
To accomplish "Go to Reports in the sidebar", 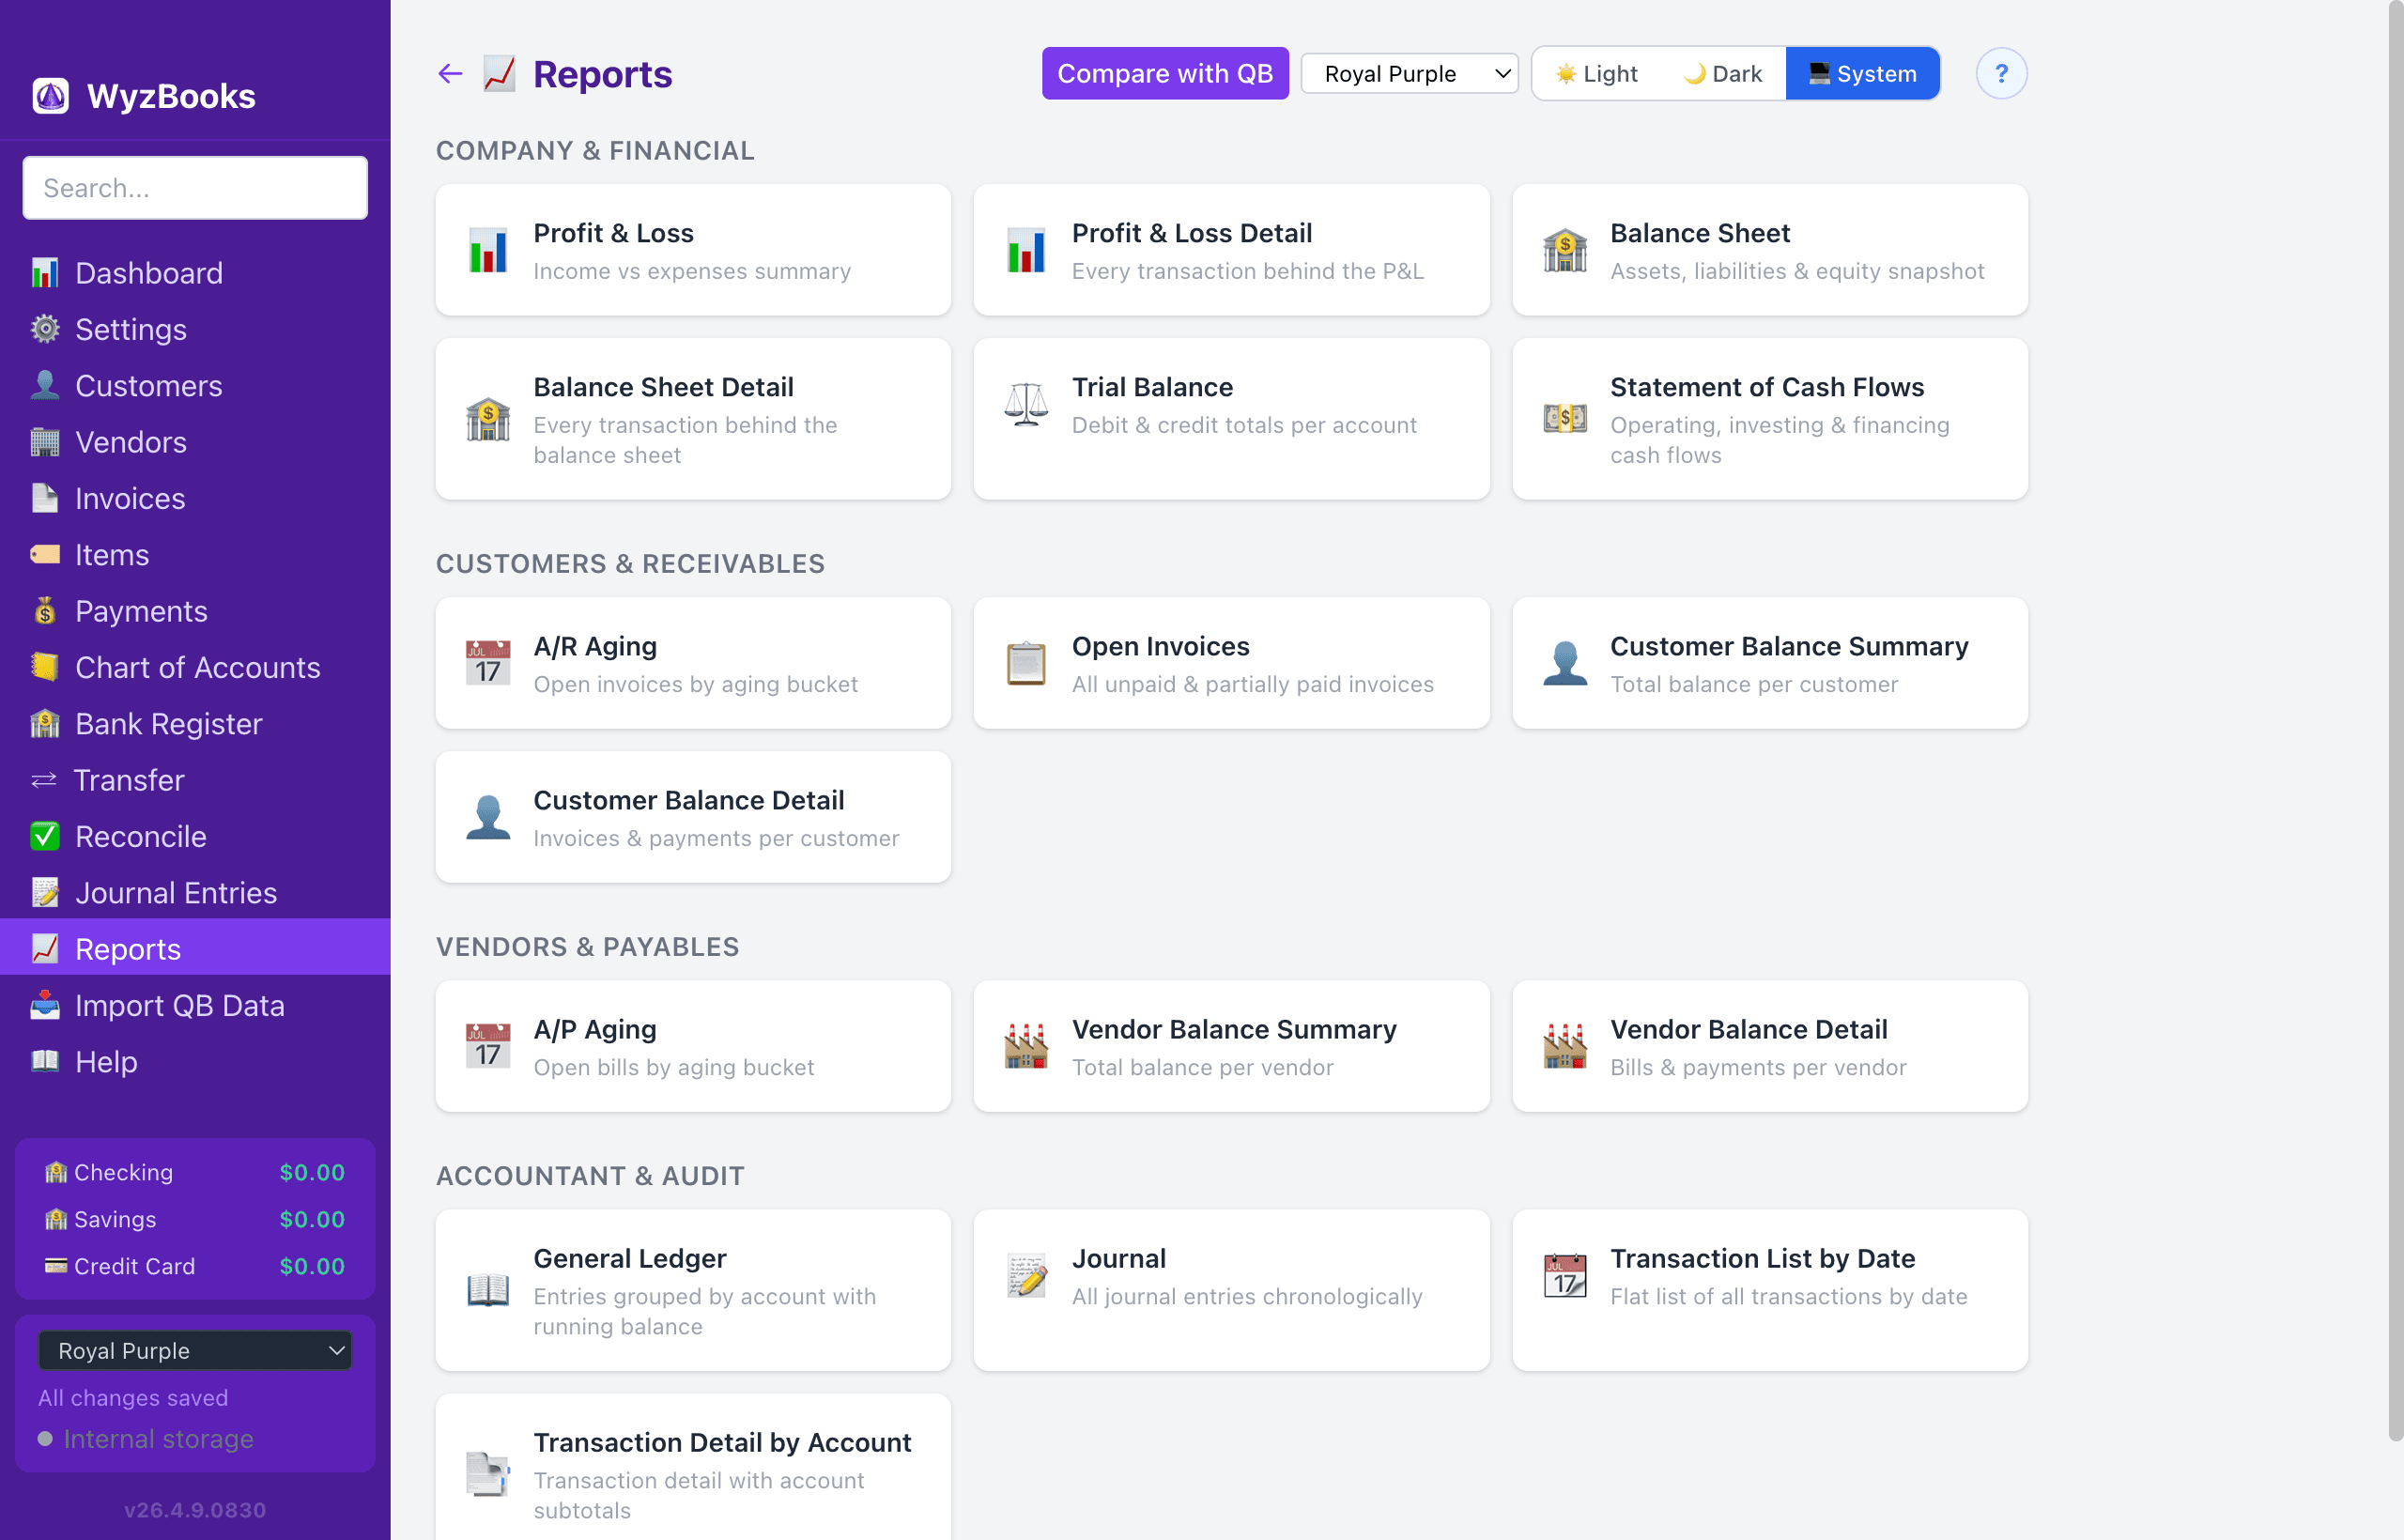I will click(x=127, y=948).
